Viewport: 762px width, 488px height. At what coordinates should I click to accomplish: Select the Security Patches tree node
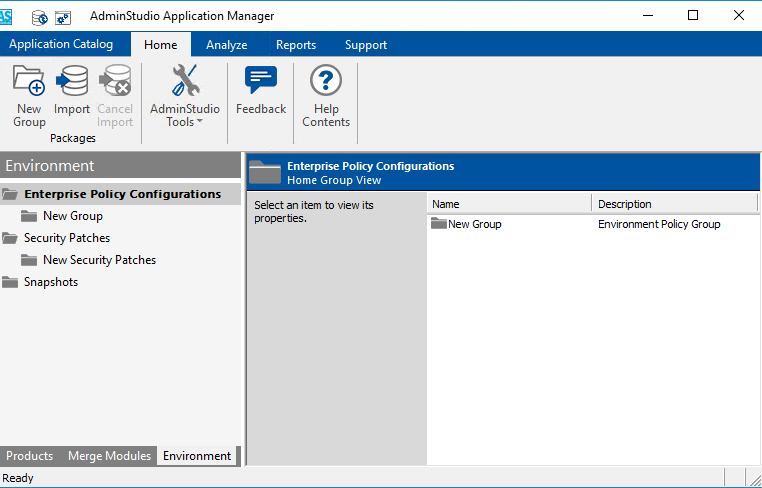point(66,238)
